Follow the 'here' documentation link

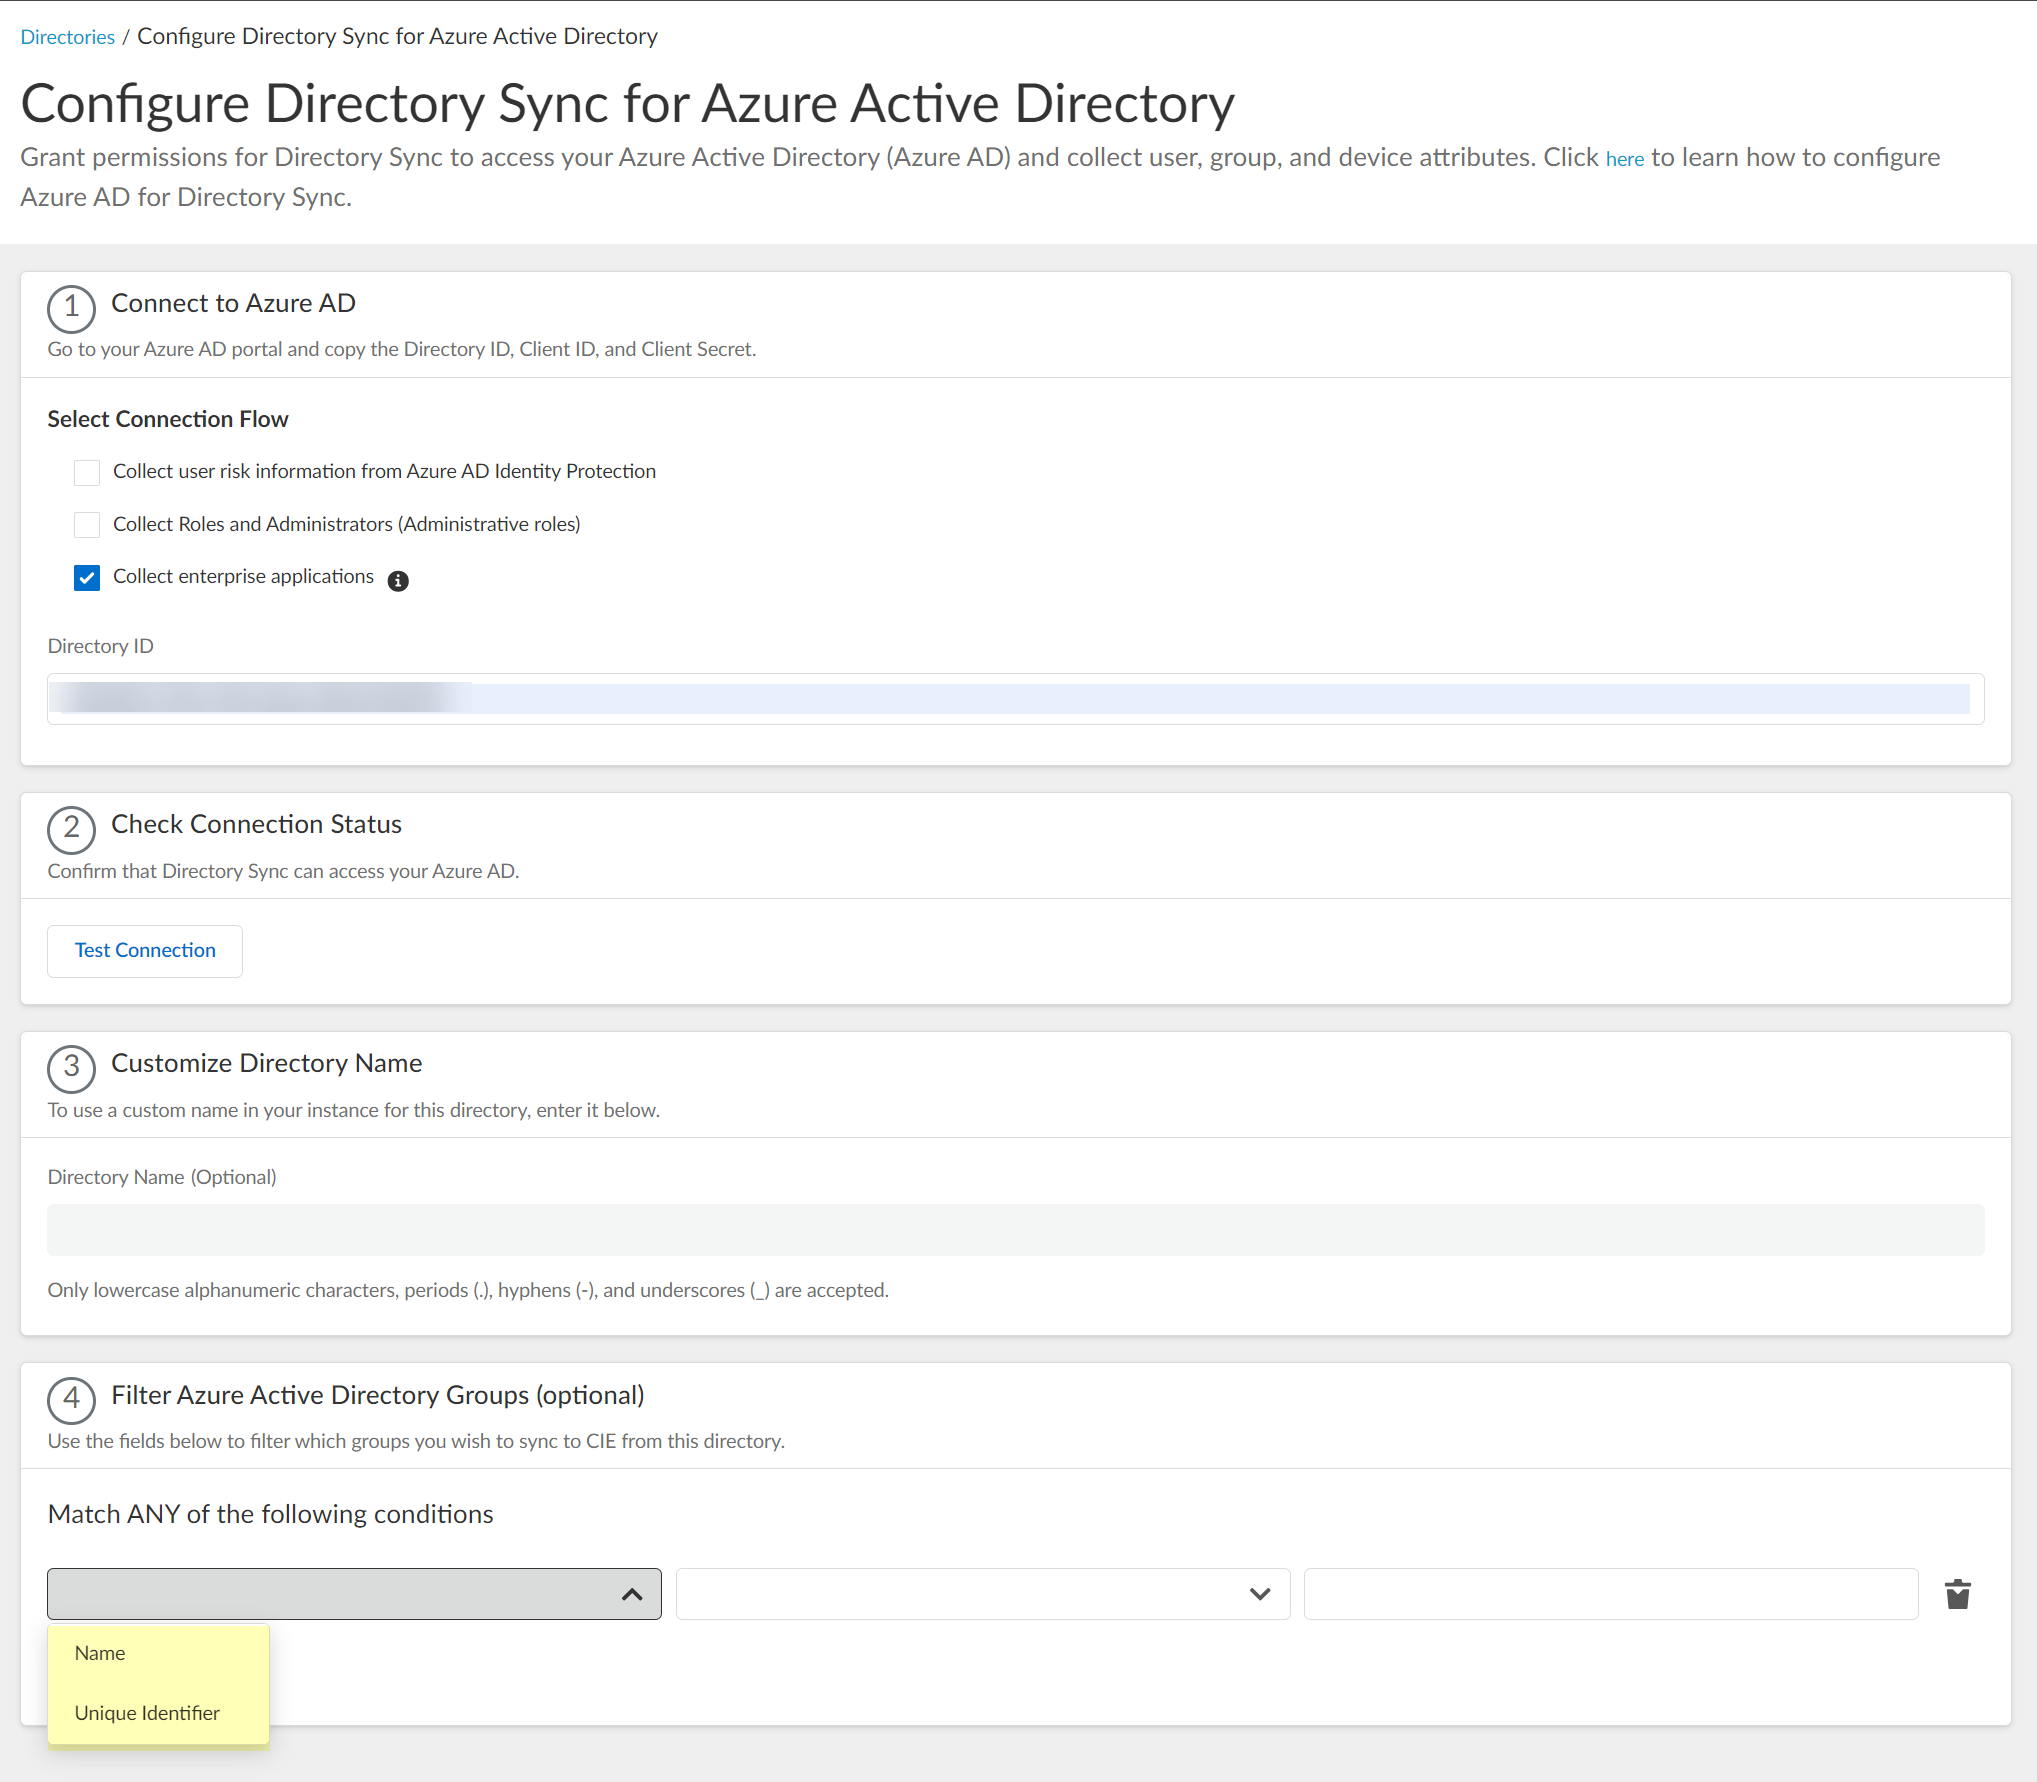coord(1624,159)
